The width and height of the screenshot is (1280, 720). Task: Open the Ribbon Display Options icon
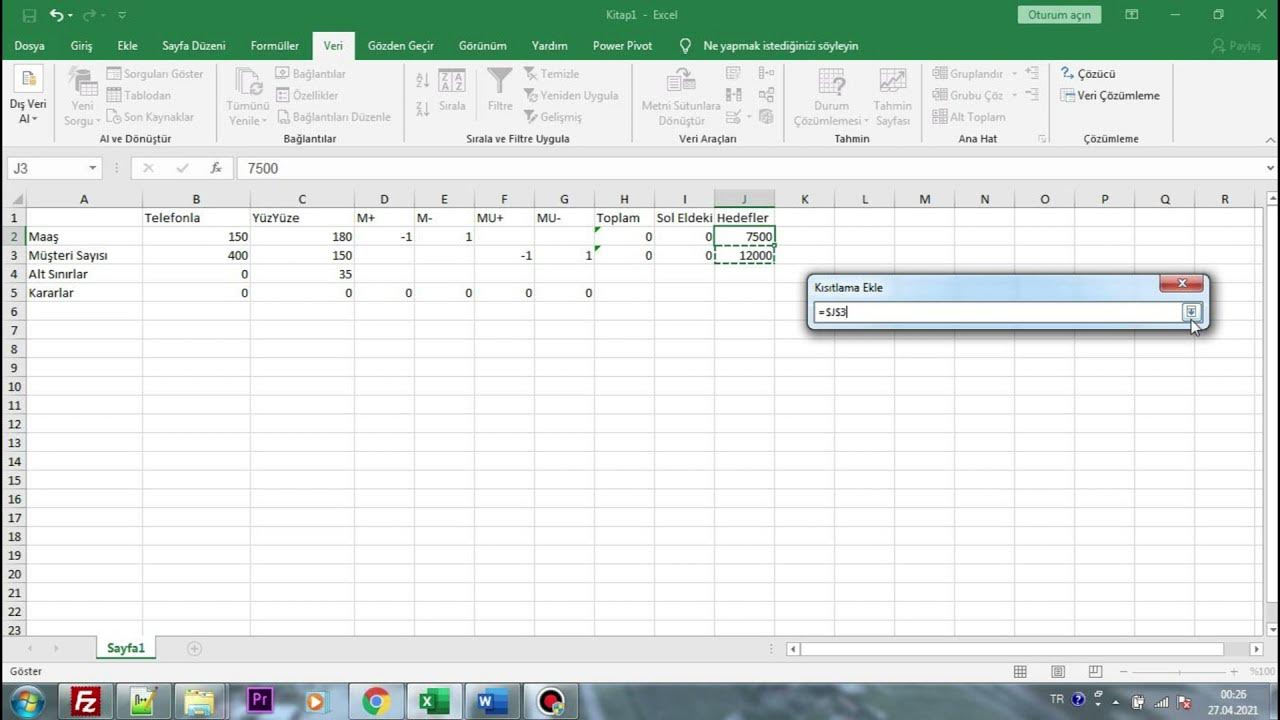tap(1131, 15)
